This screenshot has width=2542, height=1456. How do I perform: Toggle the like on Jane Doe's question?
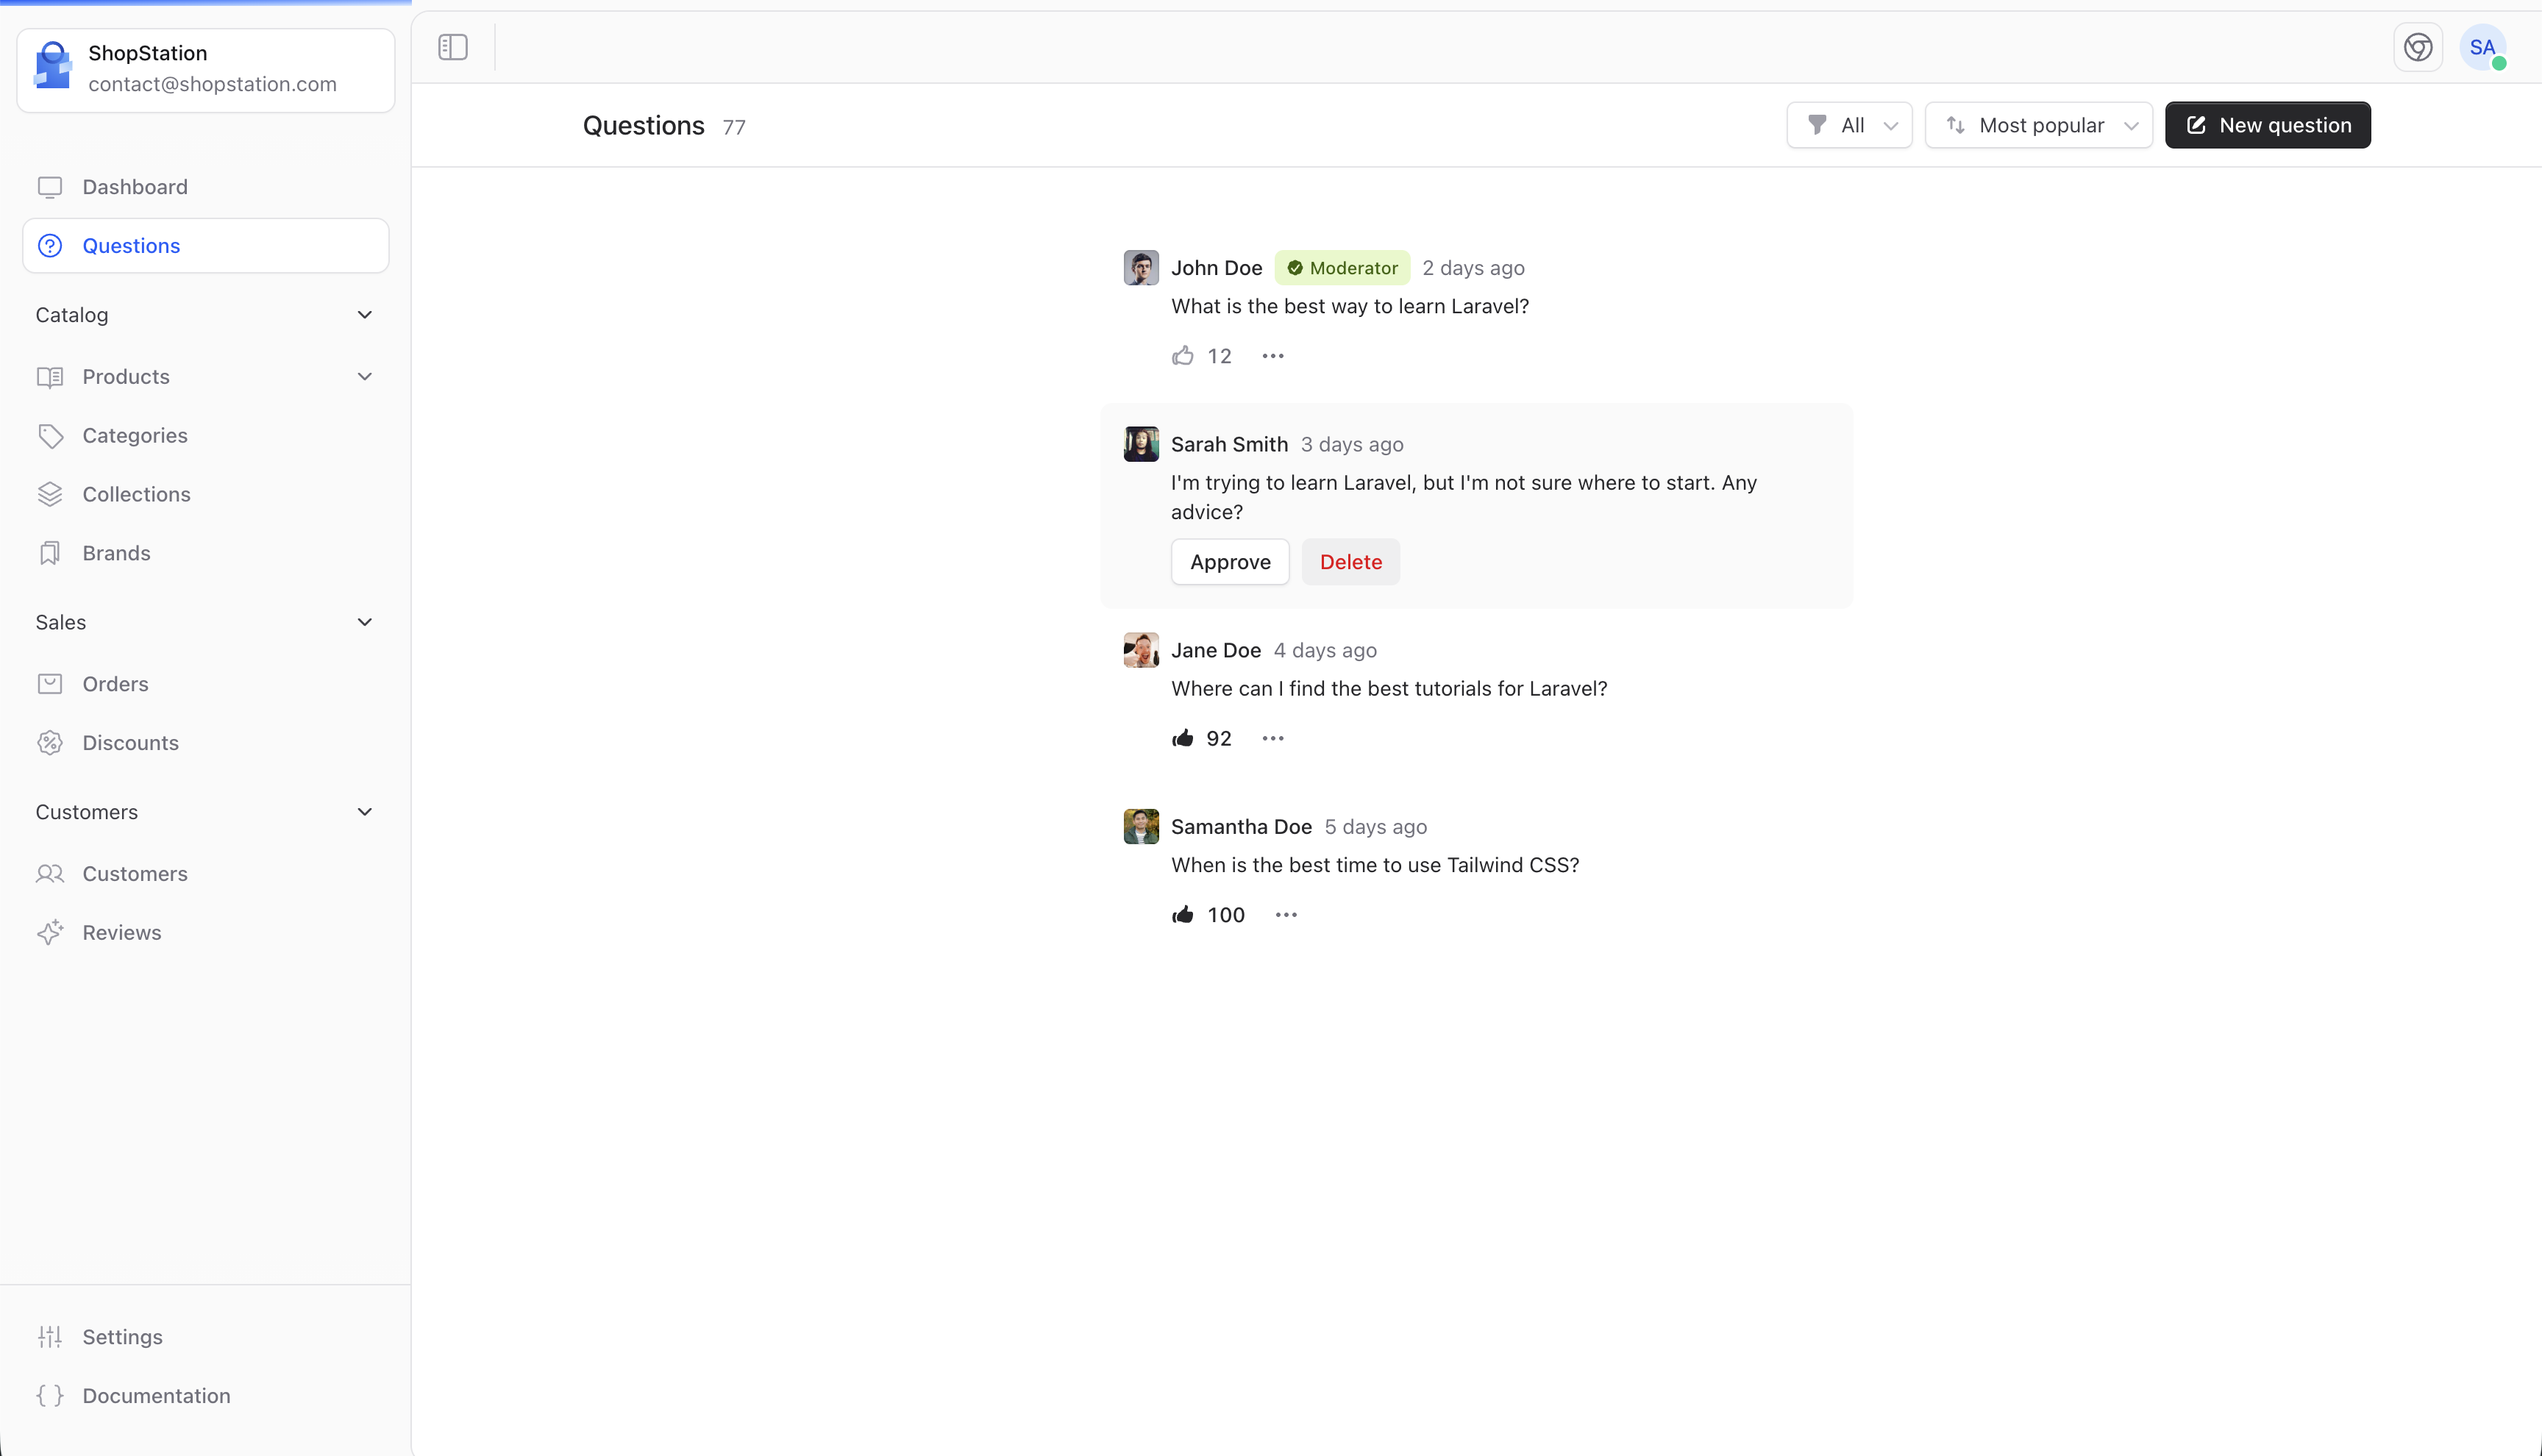click(1183, 738)
